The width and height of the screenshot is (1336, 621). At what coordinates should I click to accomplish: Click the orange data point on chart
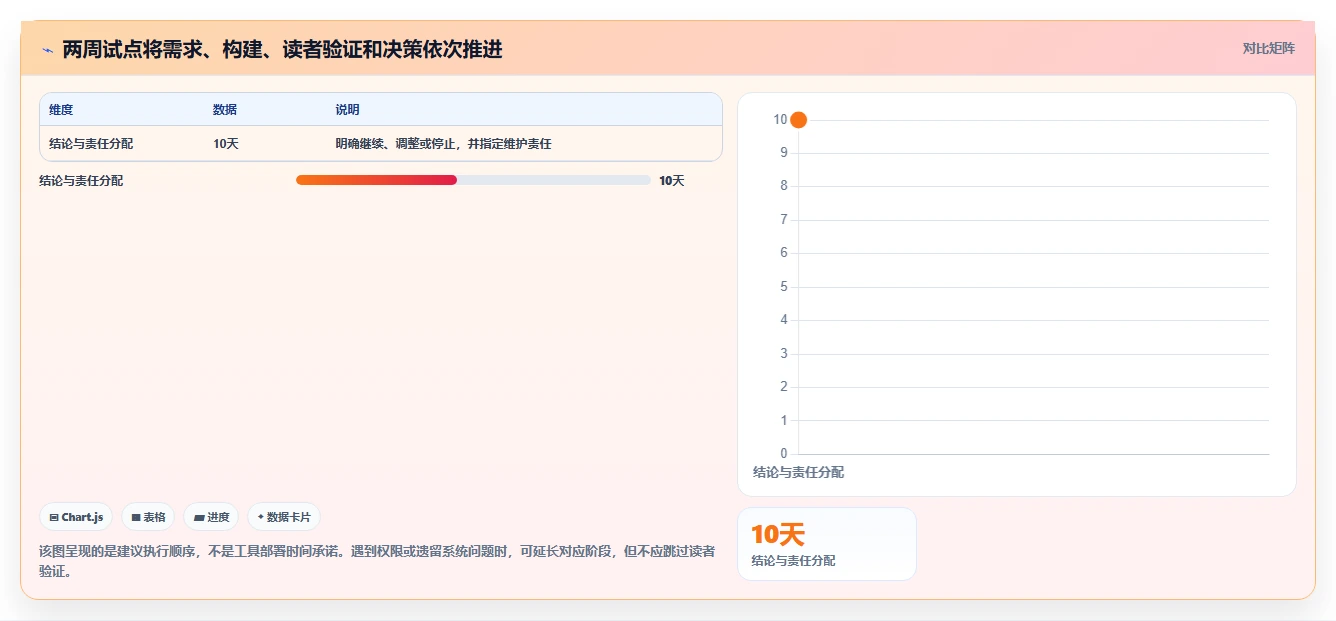pos(798,120)
